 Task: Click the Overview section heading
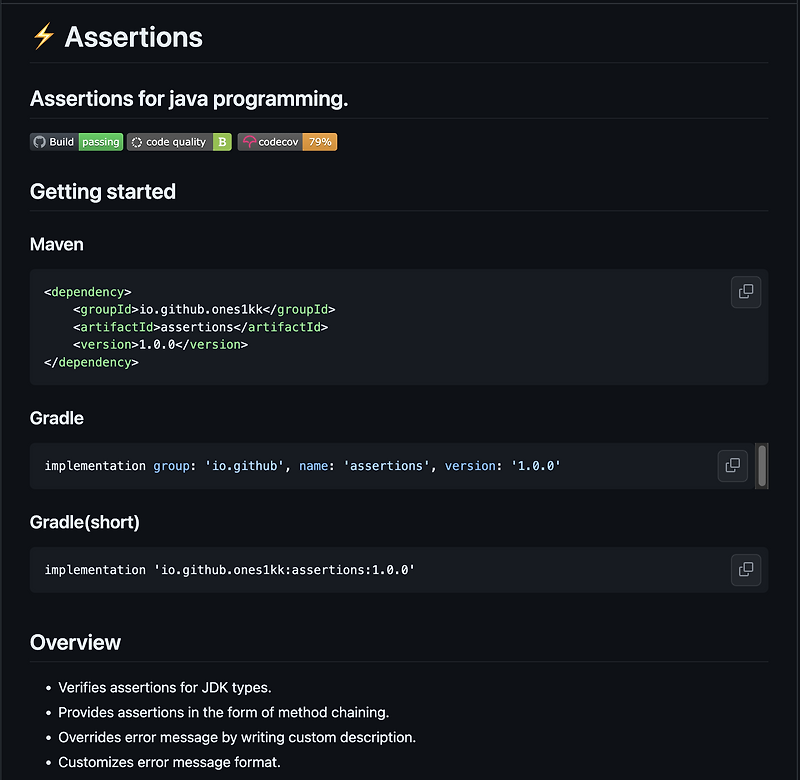coord(74,643)
